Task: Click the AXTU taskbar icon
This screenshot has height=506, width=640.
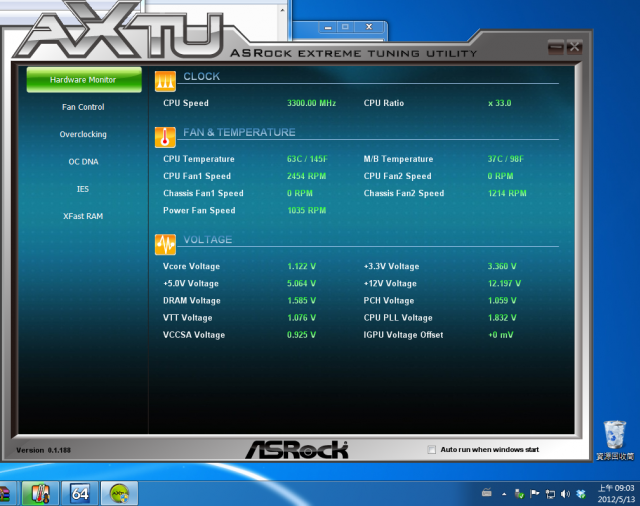Action: [x=120, y=493]
